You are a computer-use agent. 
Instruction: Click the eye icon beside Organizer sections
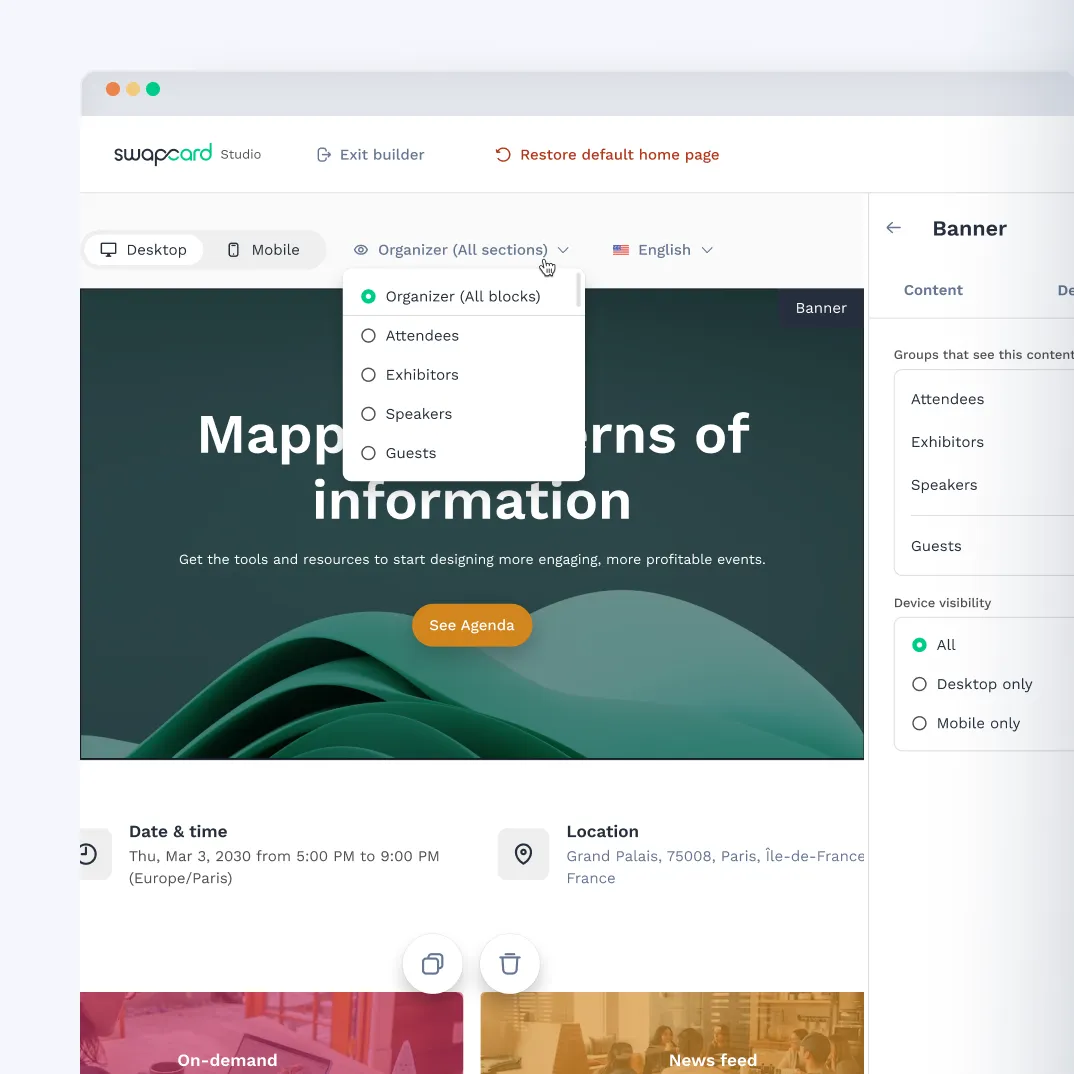360,249
